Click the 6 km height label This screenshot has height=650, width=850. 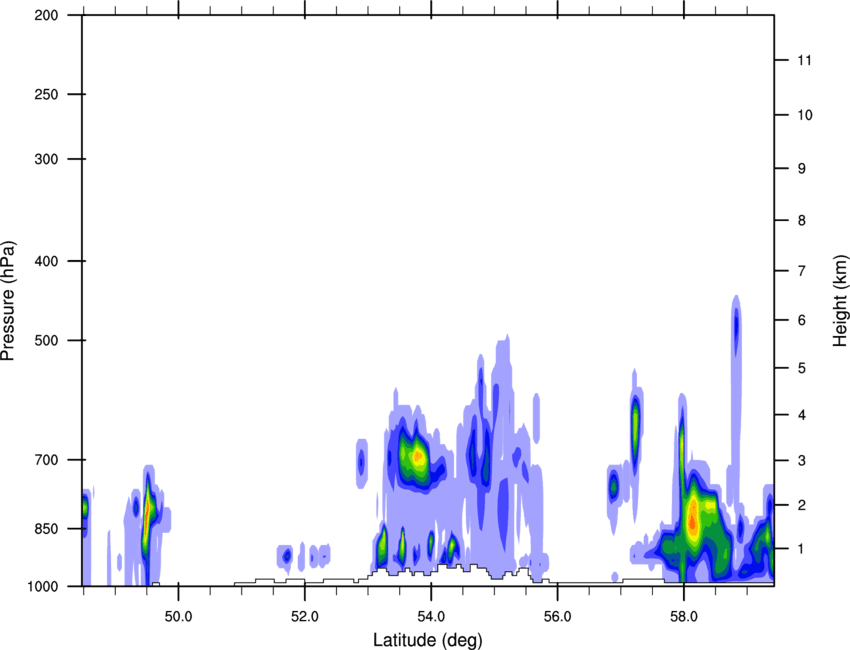(x=802, y=320)
